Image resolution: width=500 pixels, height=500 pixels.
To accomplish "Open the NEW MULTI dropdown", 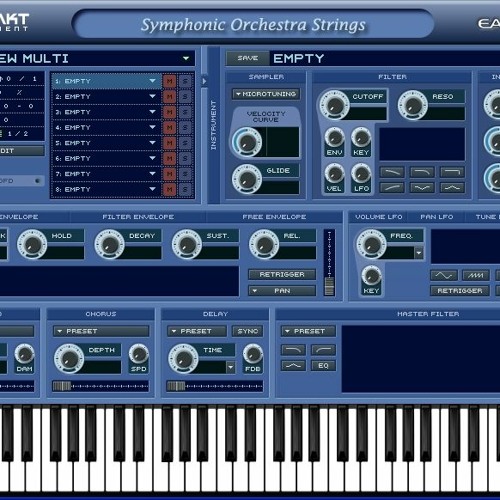I will pyautogui.click(x=186, y=58).
